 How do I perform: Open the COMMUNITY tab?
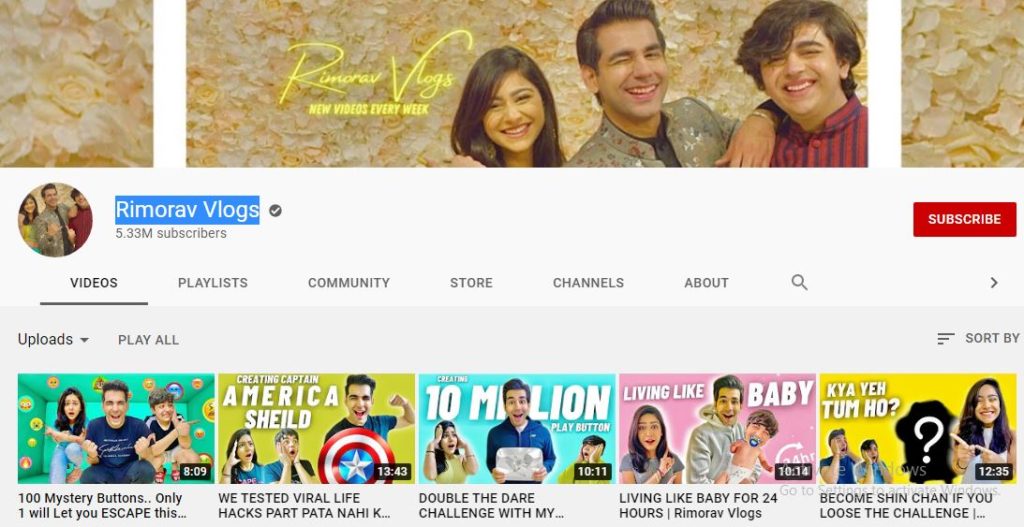349,283
